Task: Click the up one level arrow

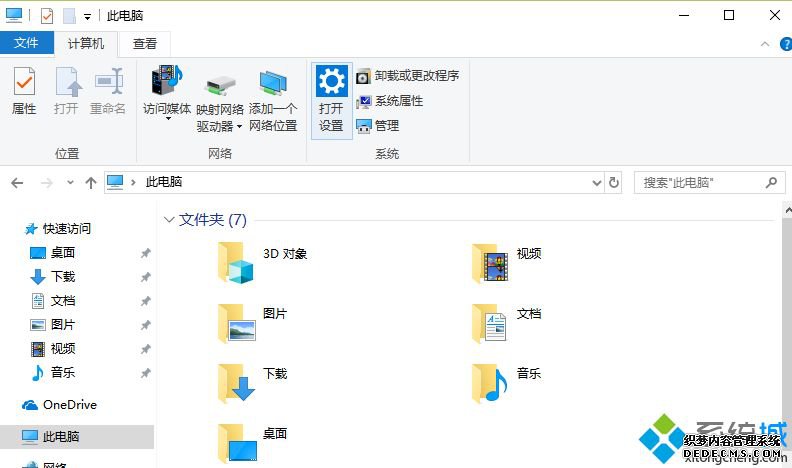Action: (91, 183)
